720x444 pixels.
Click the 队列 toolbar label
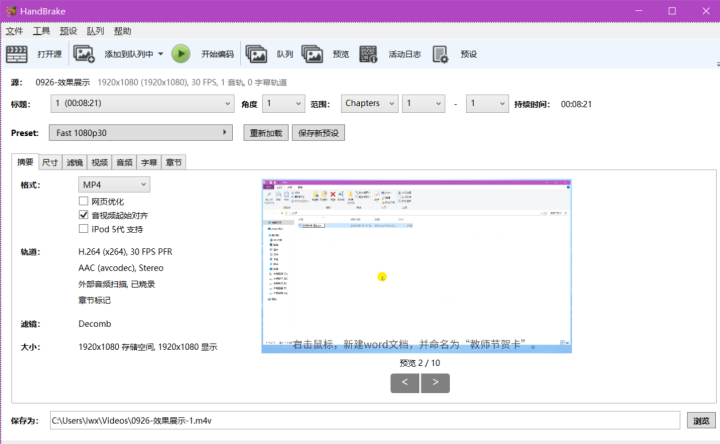[285, 54]
